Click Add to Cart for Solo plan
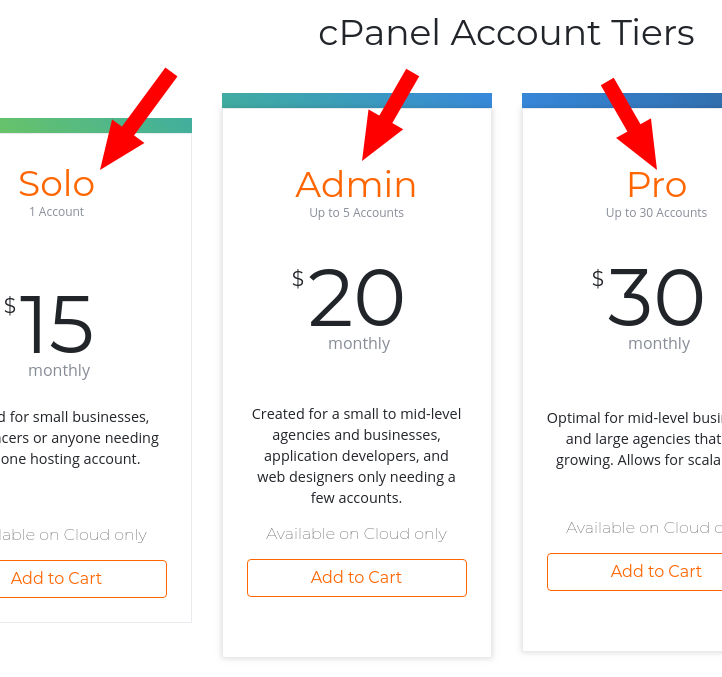The height and width of the screenshot is (677, 722). click(83, 579)
